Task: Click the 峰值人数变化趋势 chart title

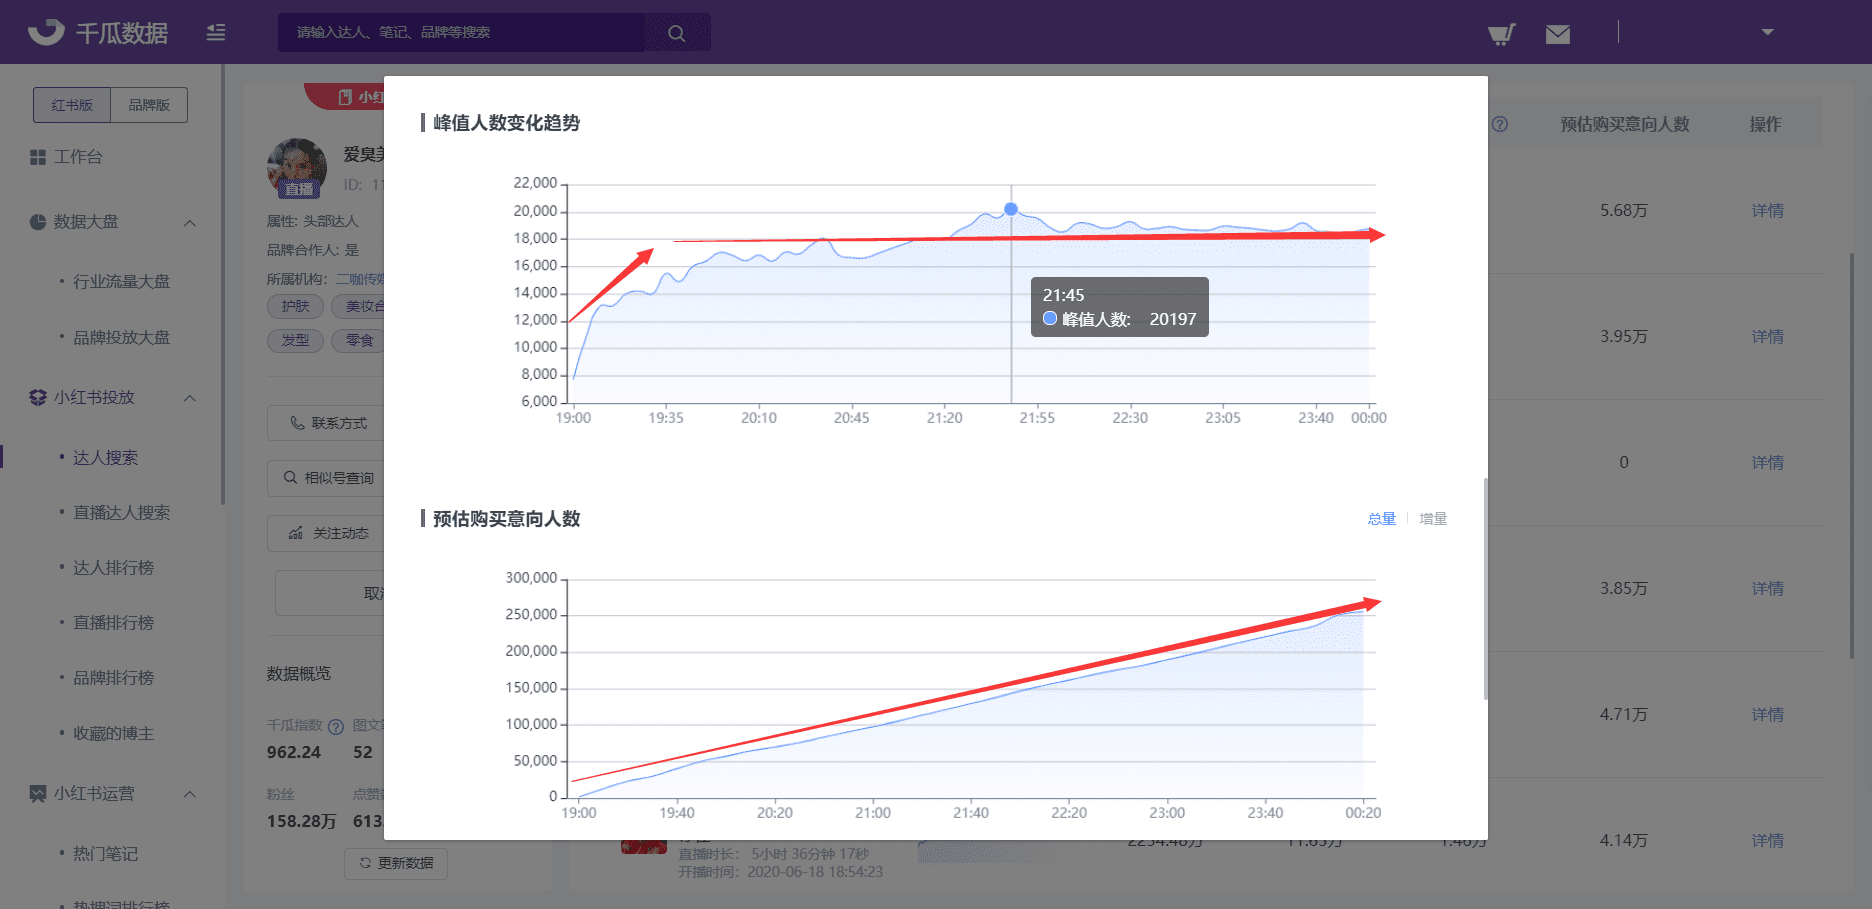Action: 506,123
